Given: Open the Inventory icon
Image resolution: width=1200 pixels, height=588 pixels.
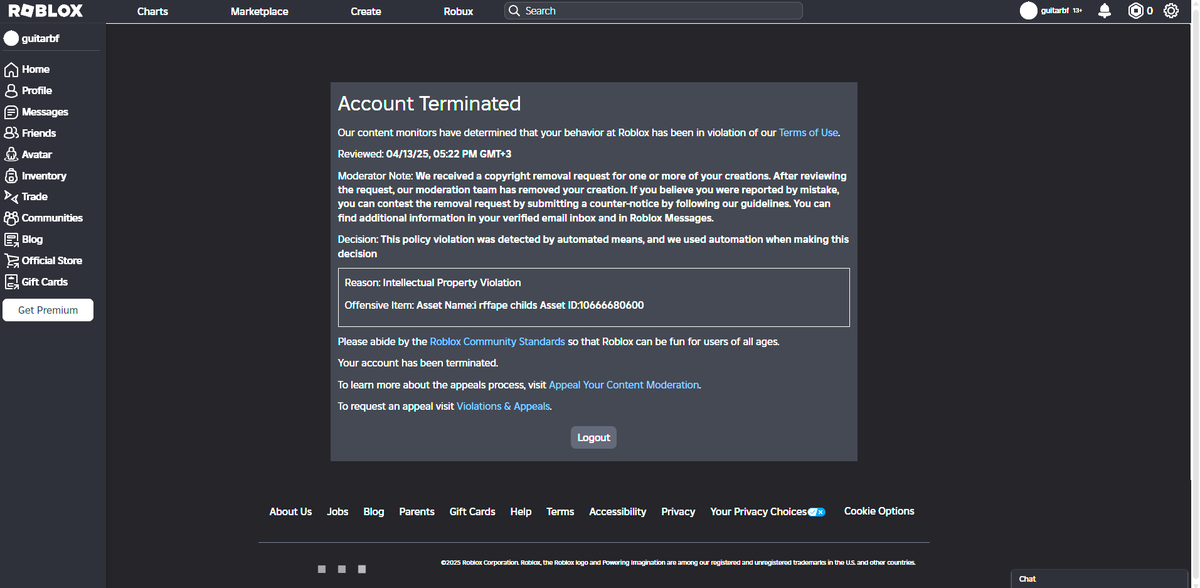Looking at the screenshot, I should (x=9, y=175).
